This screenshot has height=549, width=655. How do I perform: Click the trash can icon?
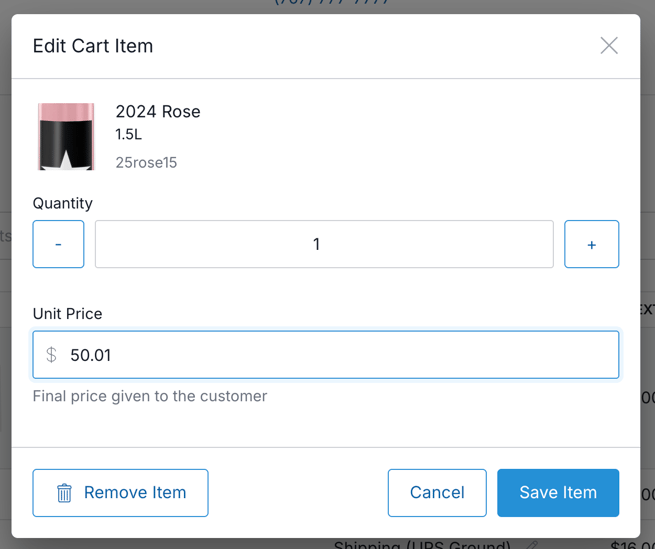pyautogui.click(x=64, y=493)
